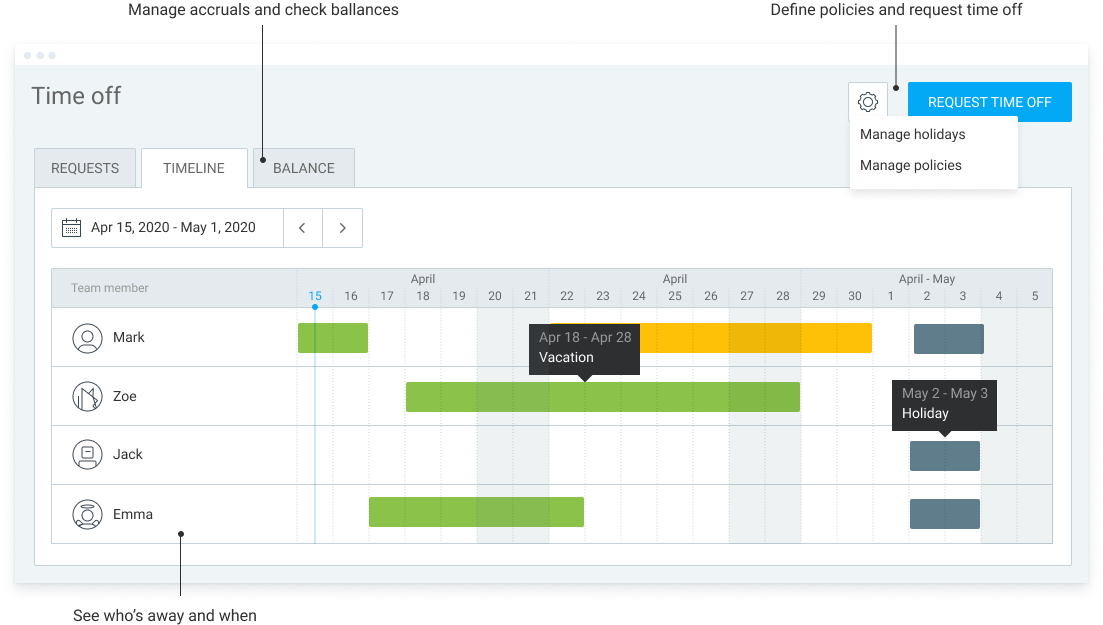
Task: Select Mark's gray holiday block
Action: (x=948, y=339)
